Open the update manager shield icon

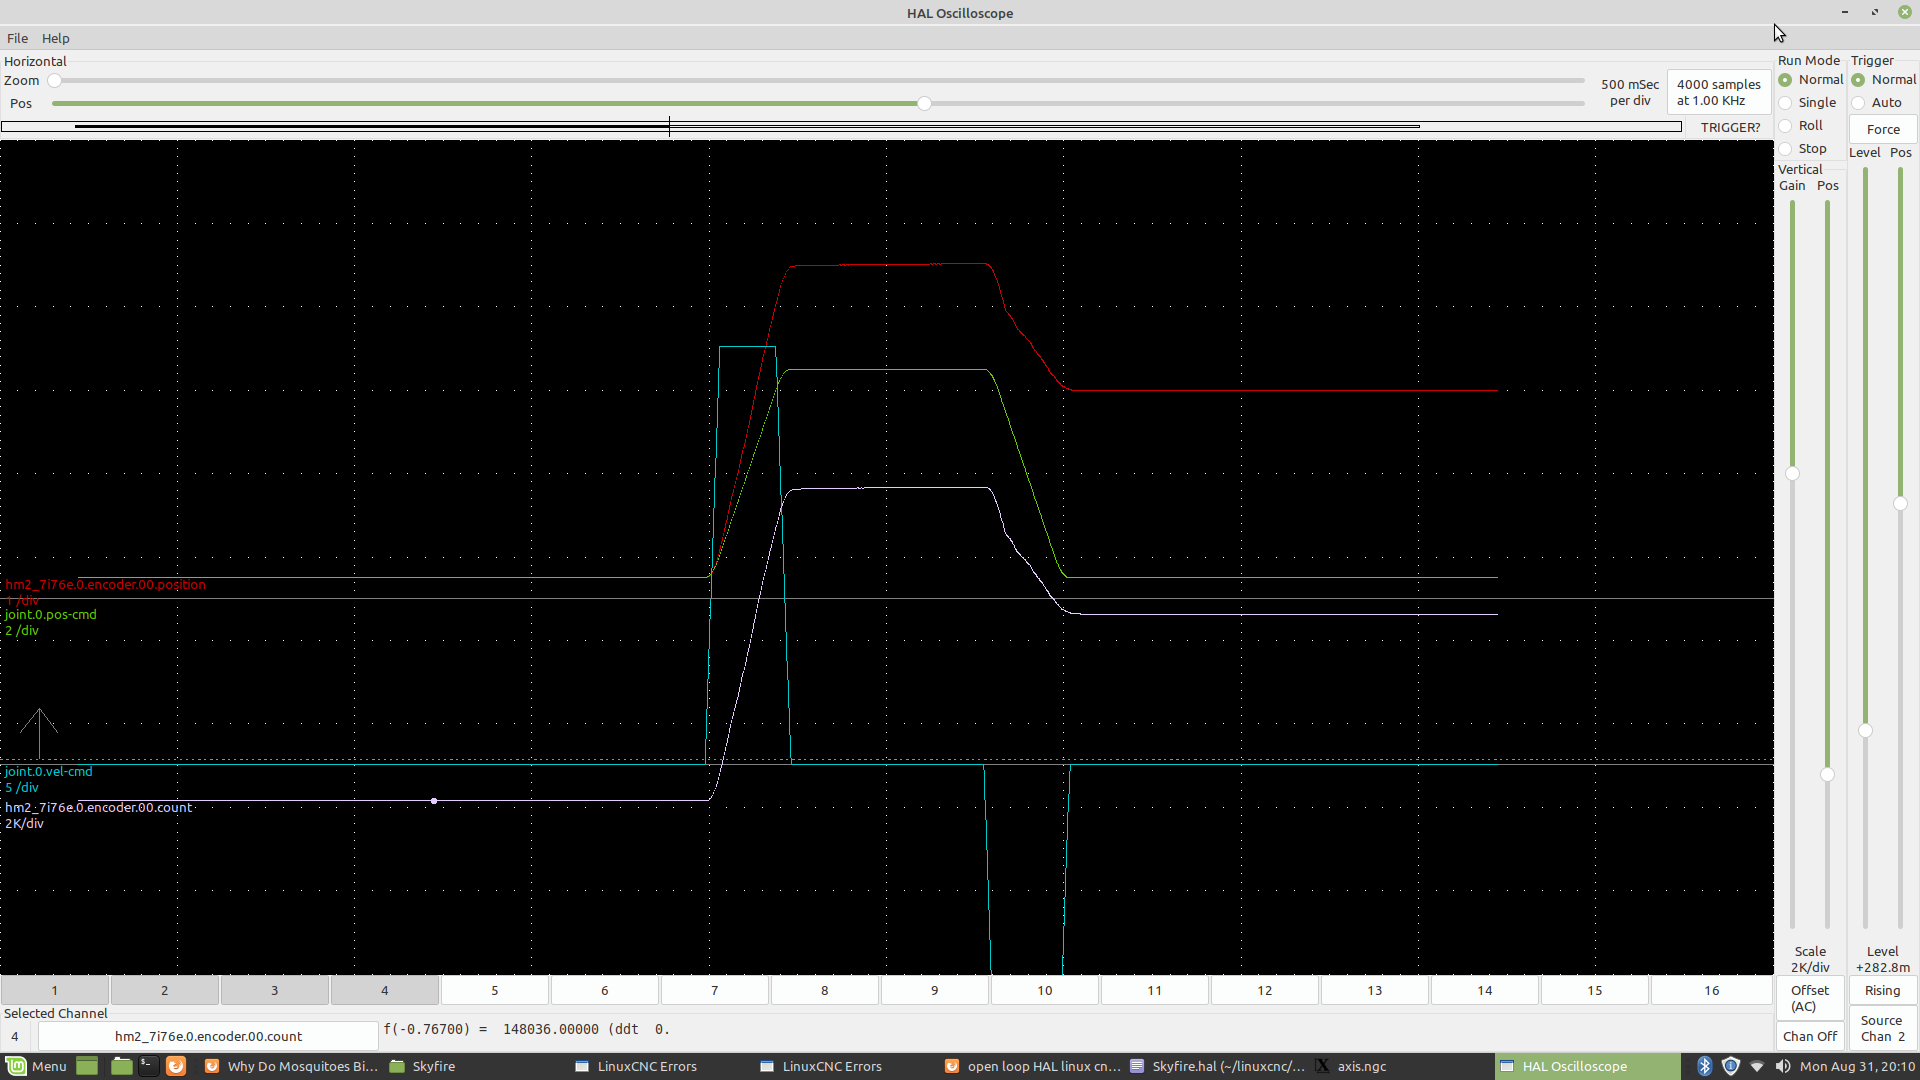[x=1731, y=1066]
